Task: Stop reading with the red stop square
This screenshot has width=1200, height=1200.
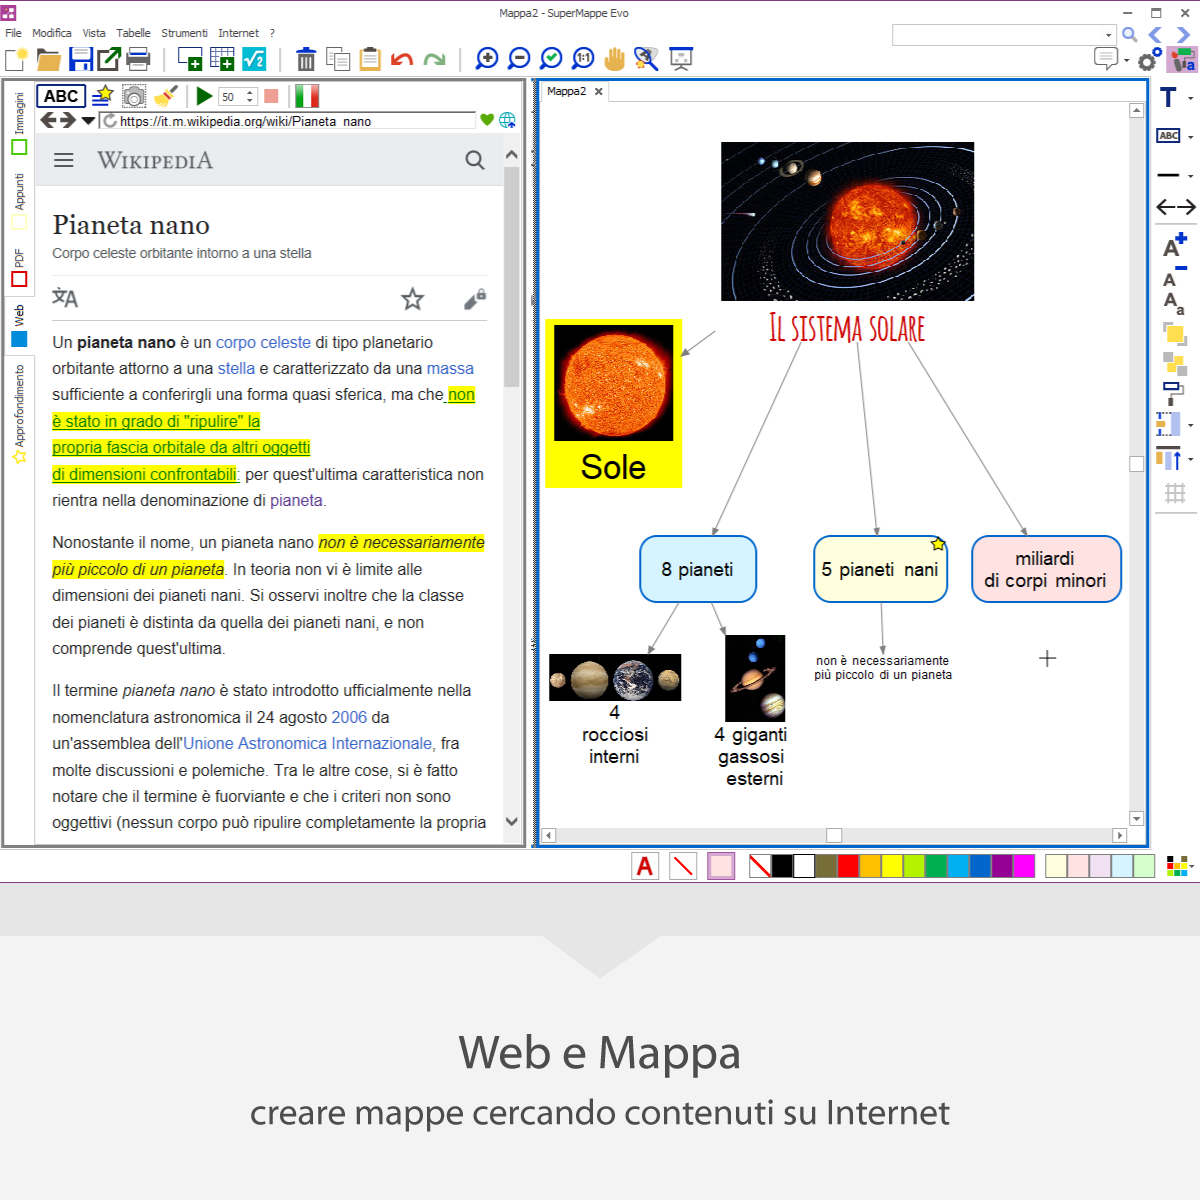Action: 271,96
